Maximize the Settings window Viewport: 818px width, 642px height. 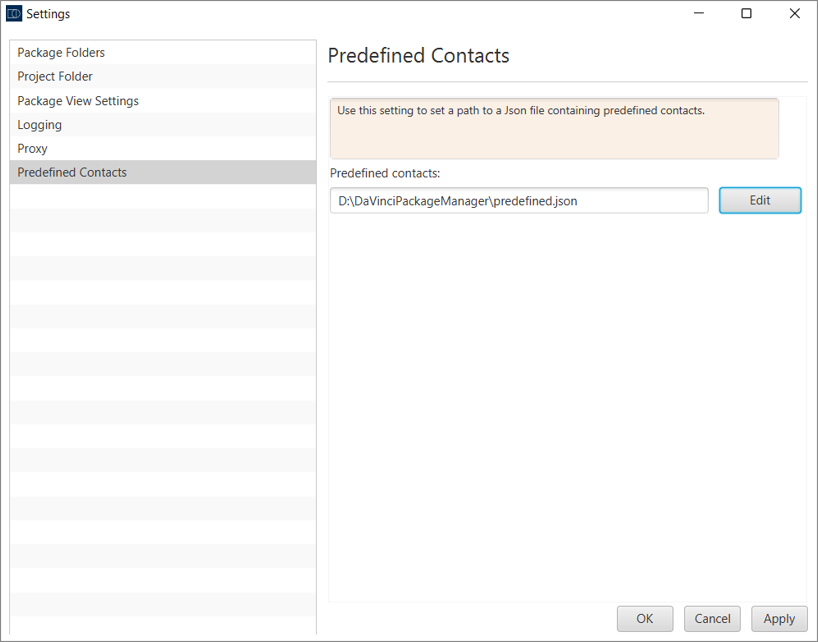click(x=747, y=14)
